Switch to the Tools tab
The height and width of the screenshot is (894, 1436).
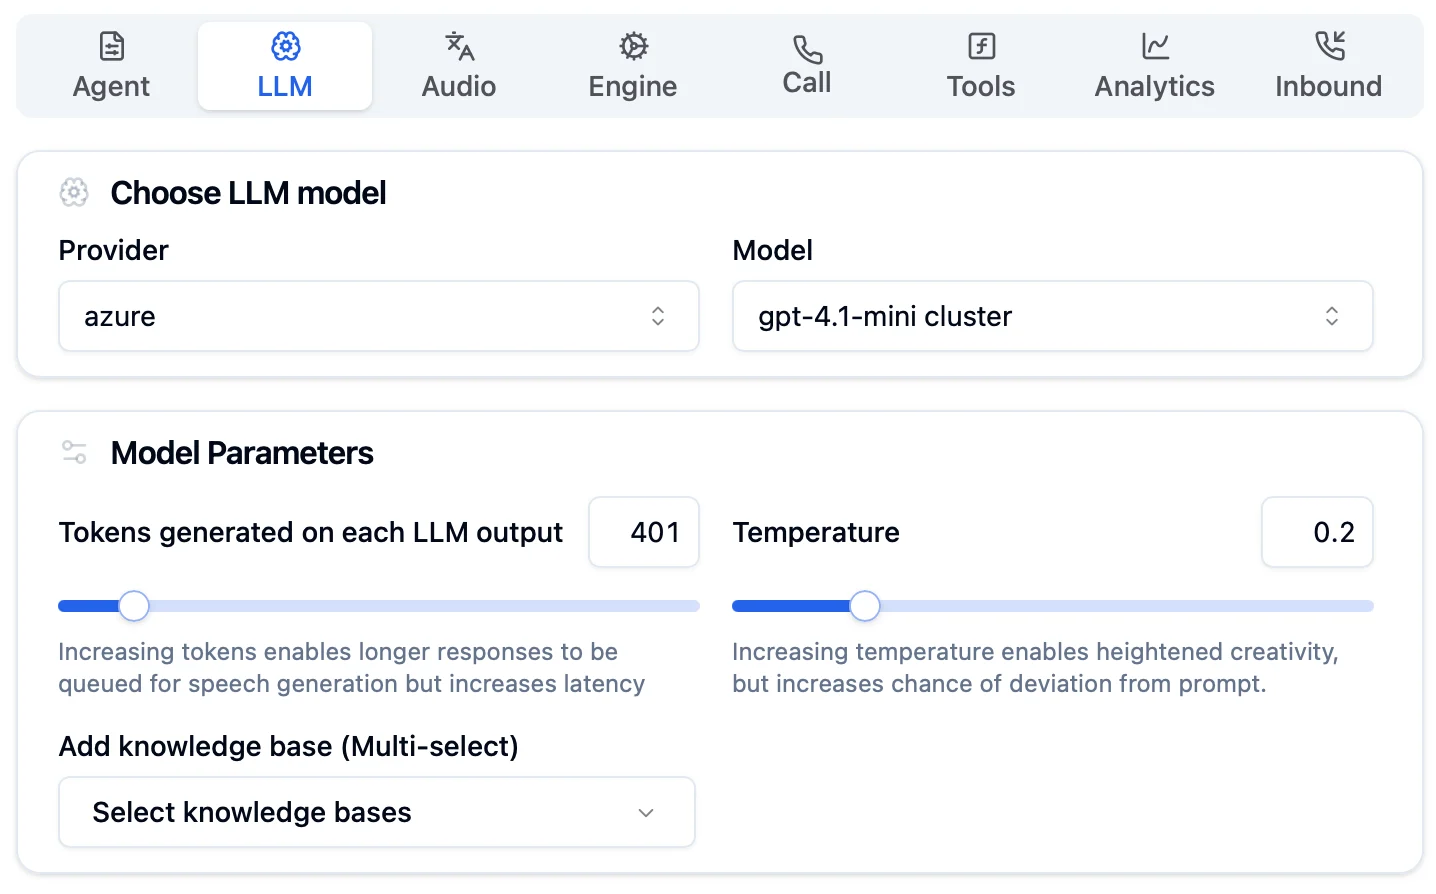pos(981,66)
